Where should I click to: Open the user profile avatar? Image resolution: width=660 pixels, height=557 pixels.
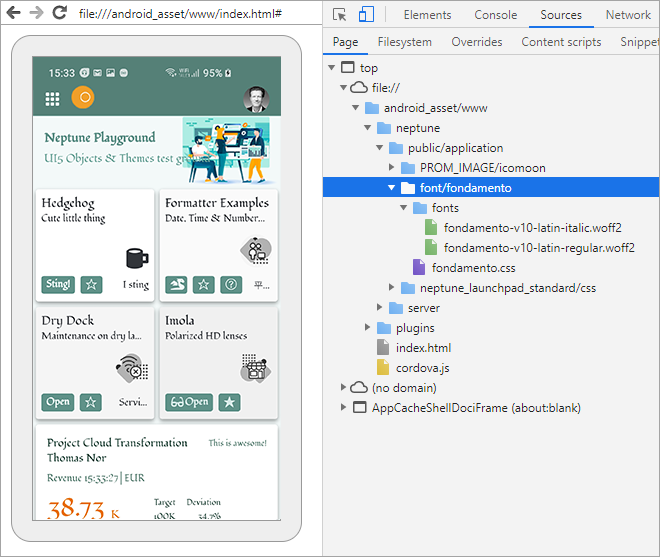(256, 99)
